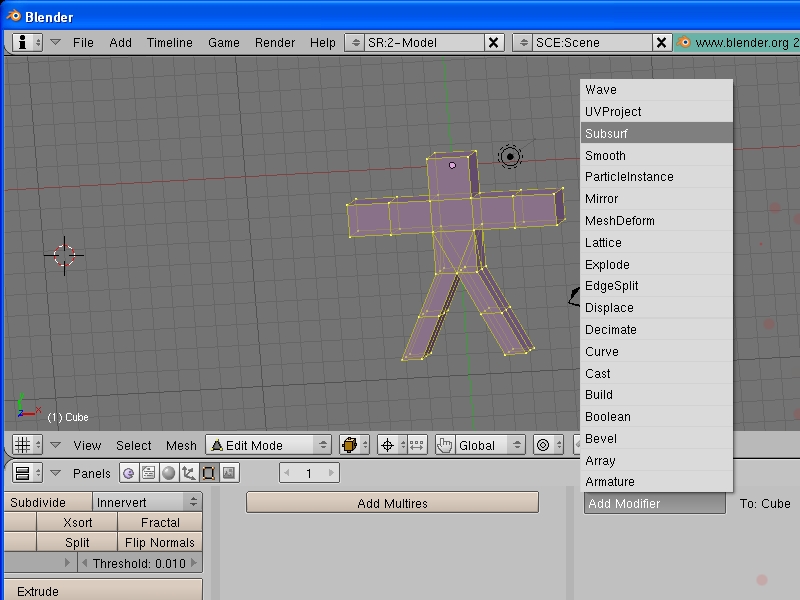Switch to Script context buttons icon
800x600 pixels.
click(148, 473)
